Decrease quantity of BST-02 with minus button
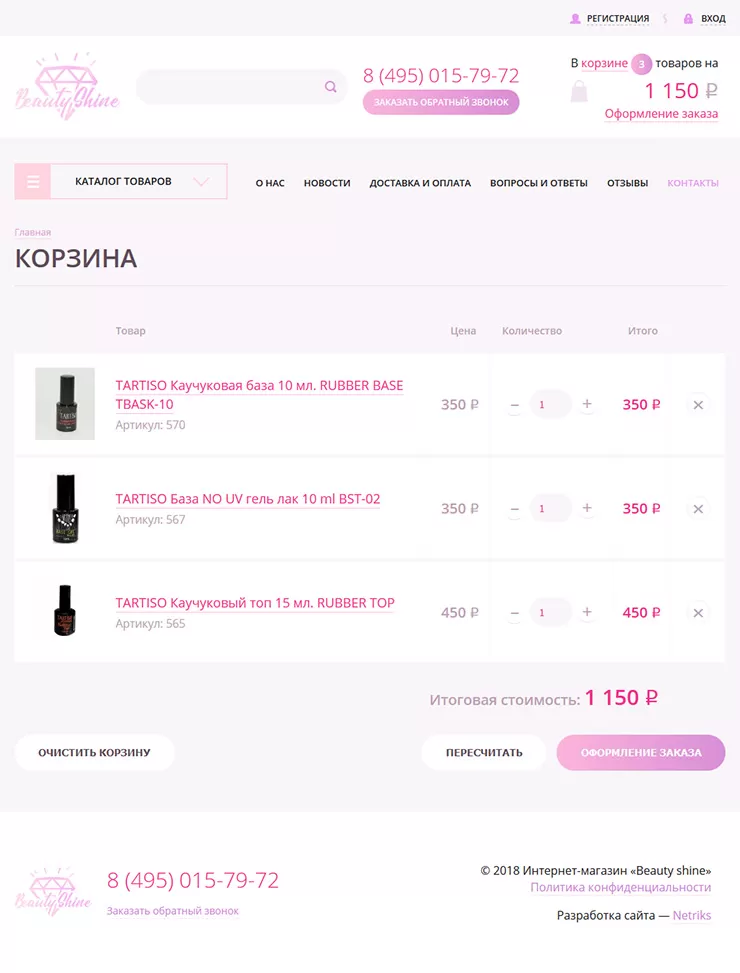The width and height of the screenshot is (740, 973). 514,508
